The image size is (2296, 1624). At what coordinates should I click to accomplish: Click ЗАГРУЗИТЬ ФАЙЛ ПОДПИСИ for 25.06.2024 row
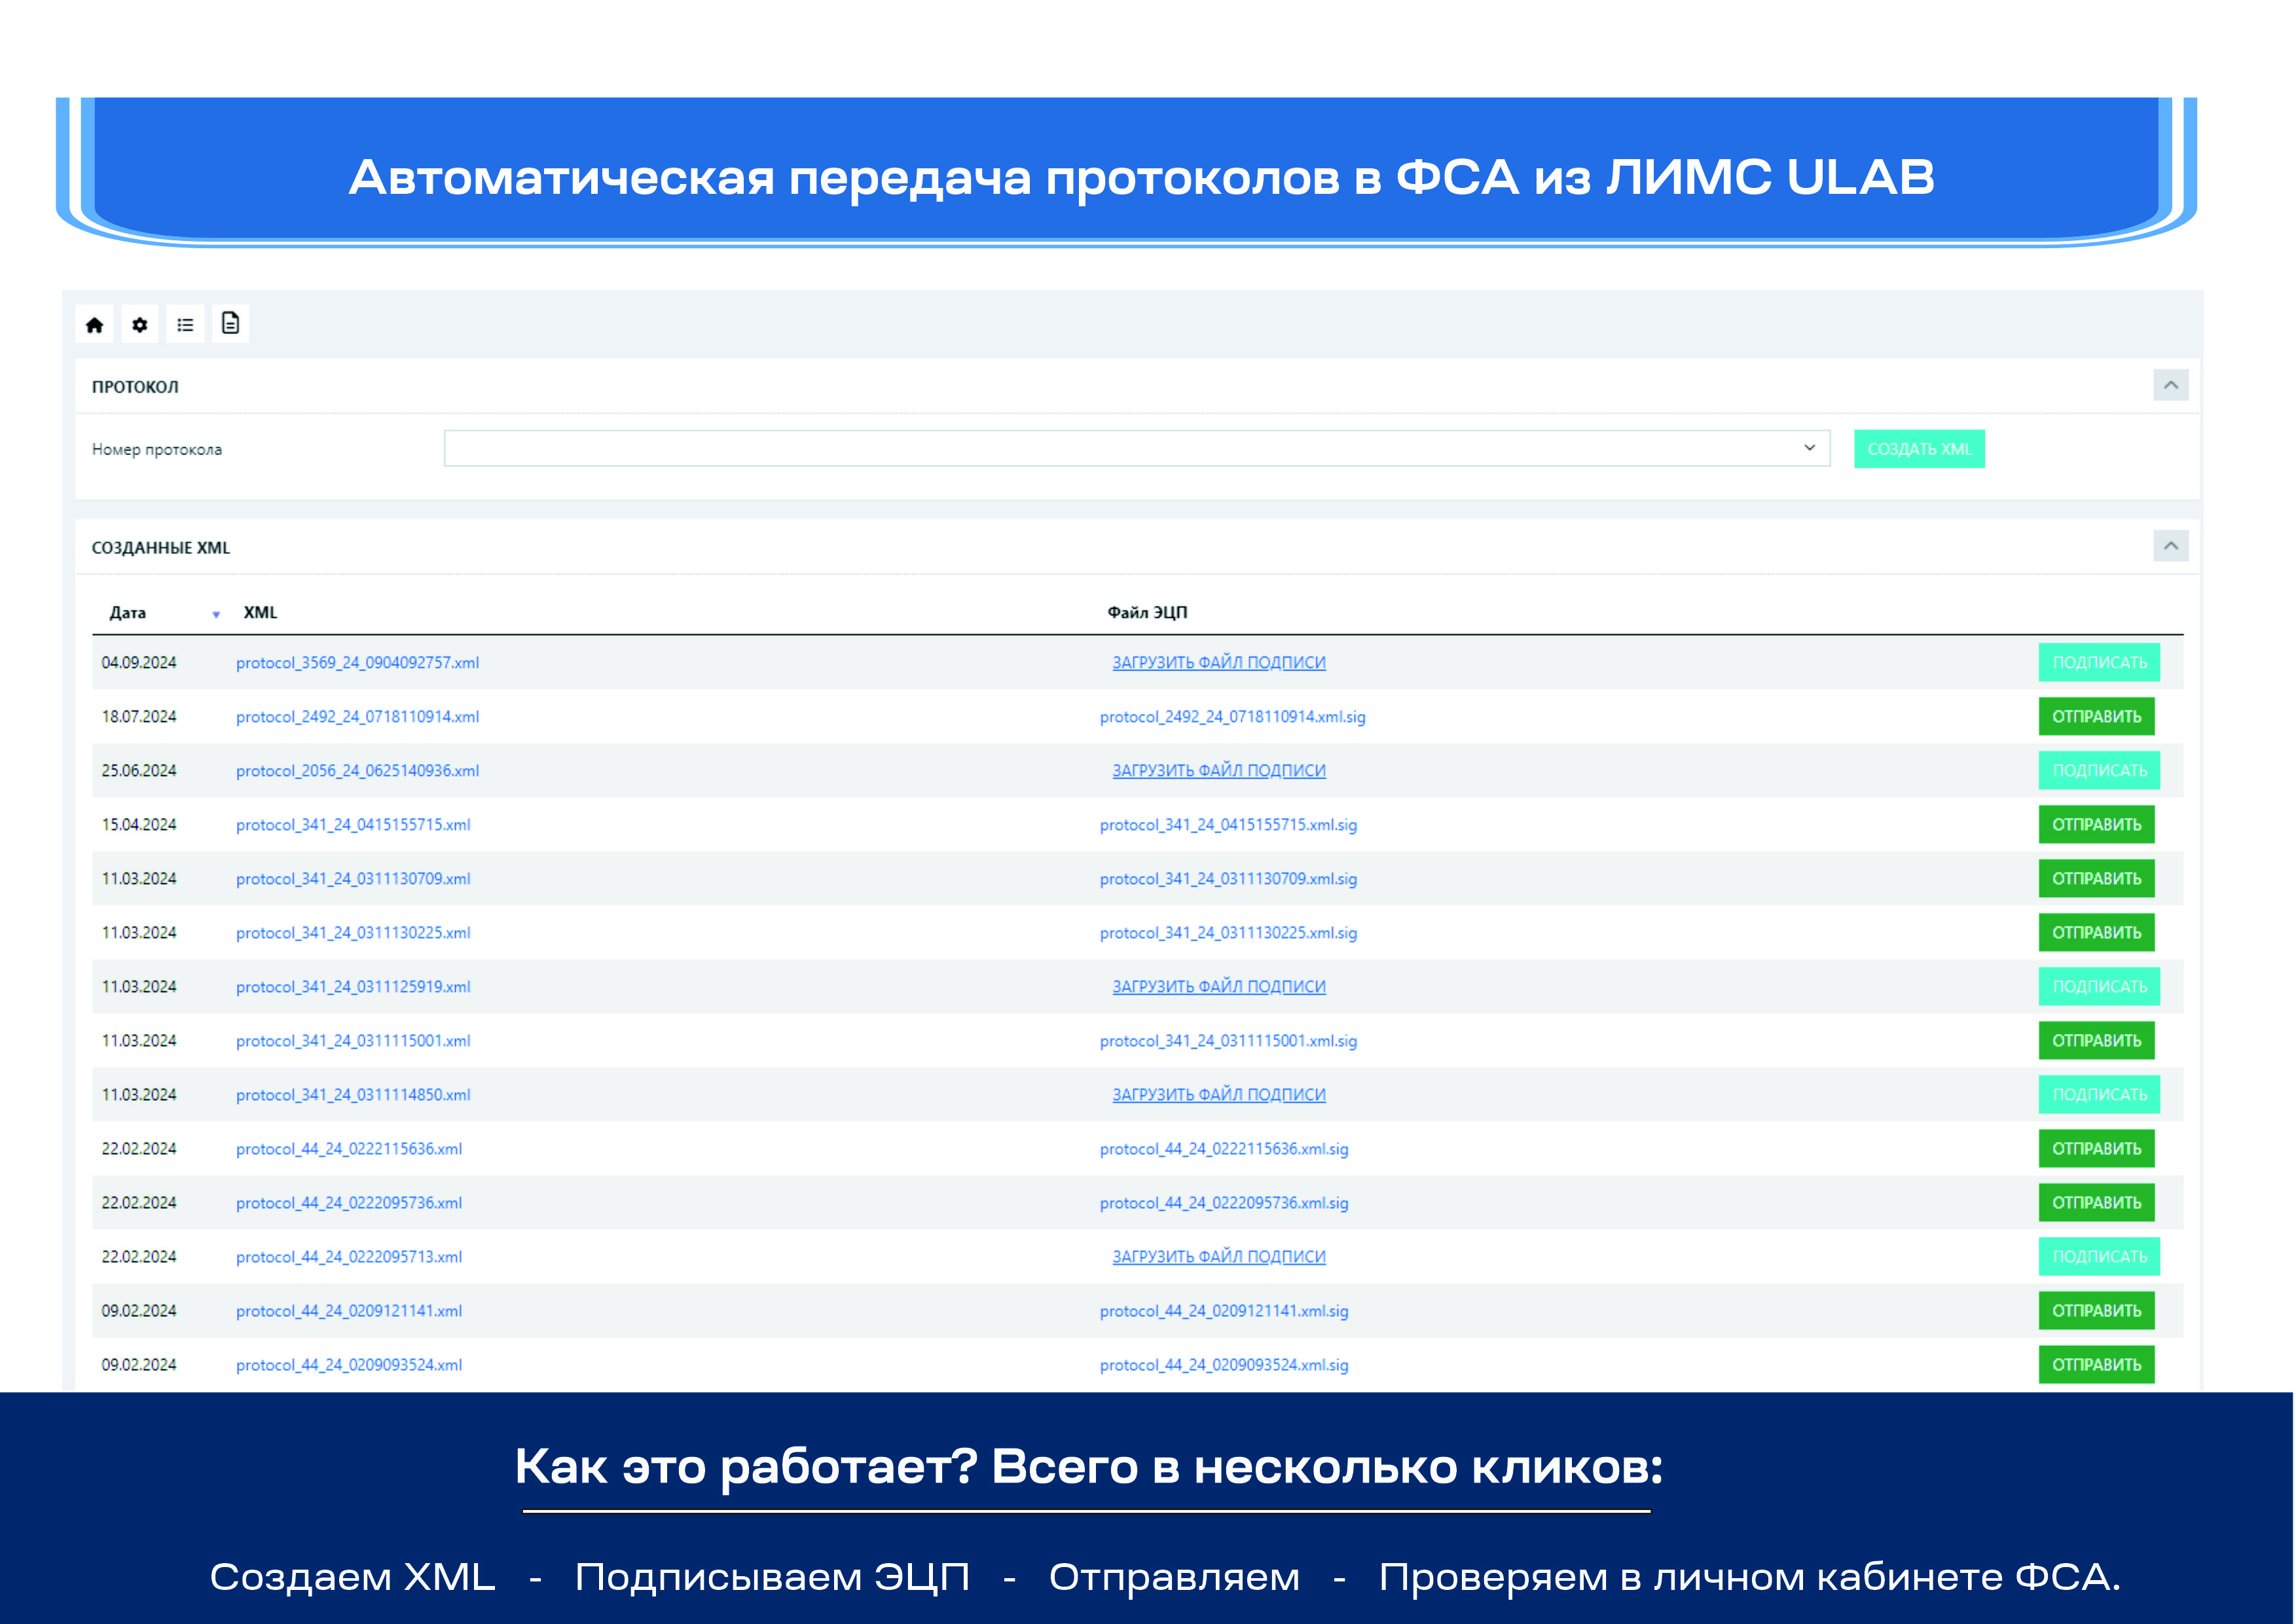click(1218, 771)
